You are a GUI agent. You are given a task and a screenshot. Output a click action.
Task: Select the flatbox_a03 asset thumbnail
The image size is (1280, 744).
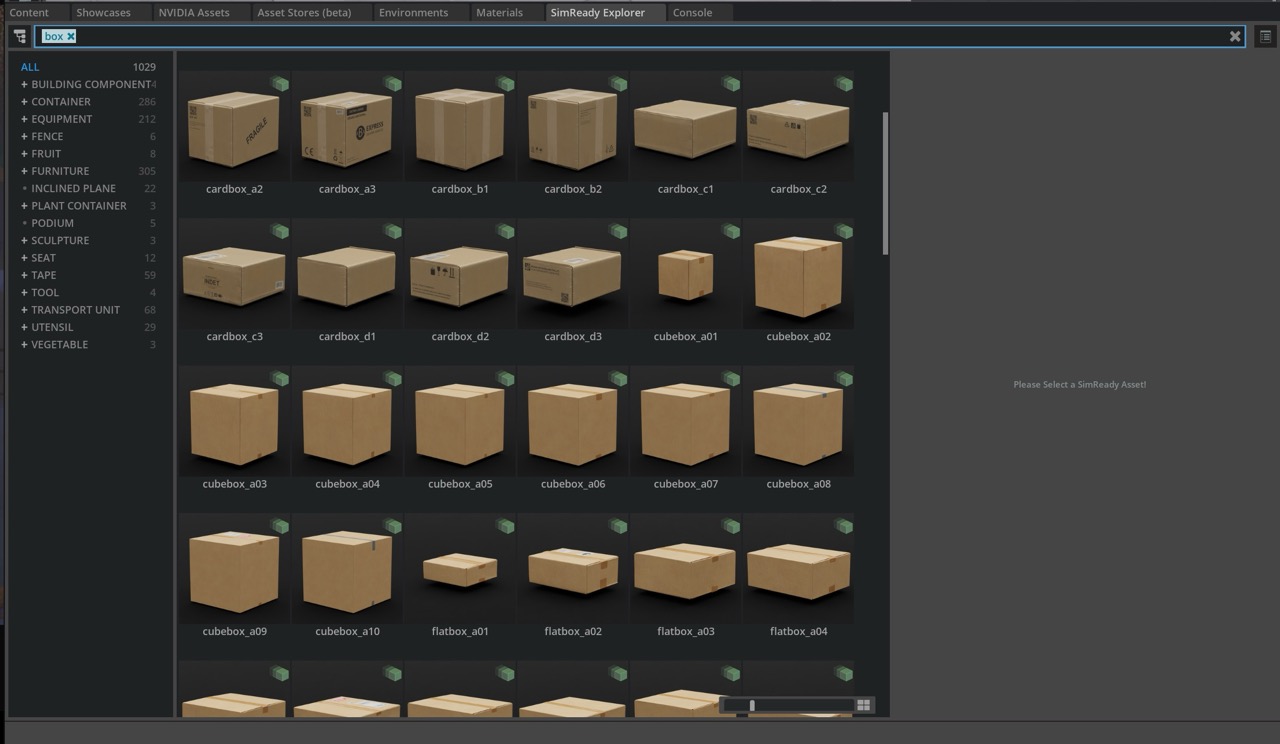[686, 569]
